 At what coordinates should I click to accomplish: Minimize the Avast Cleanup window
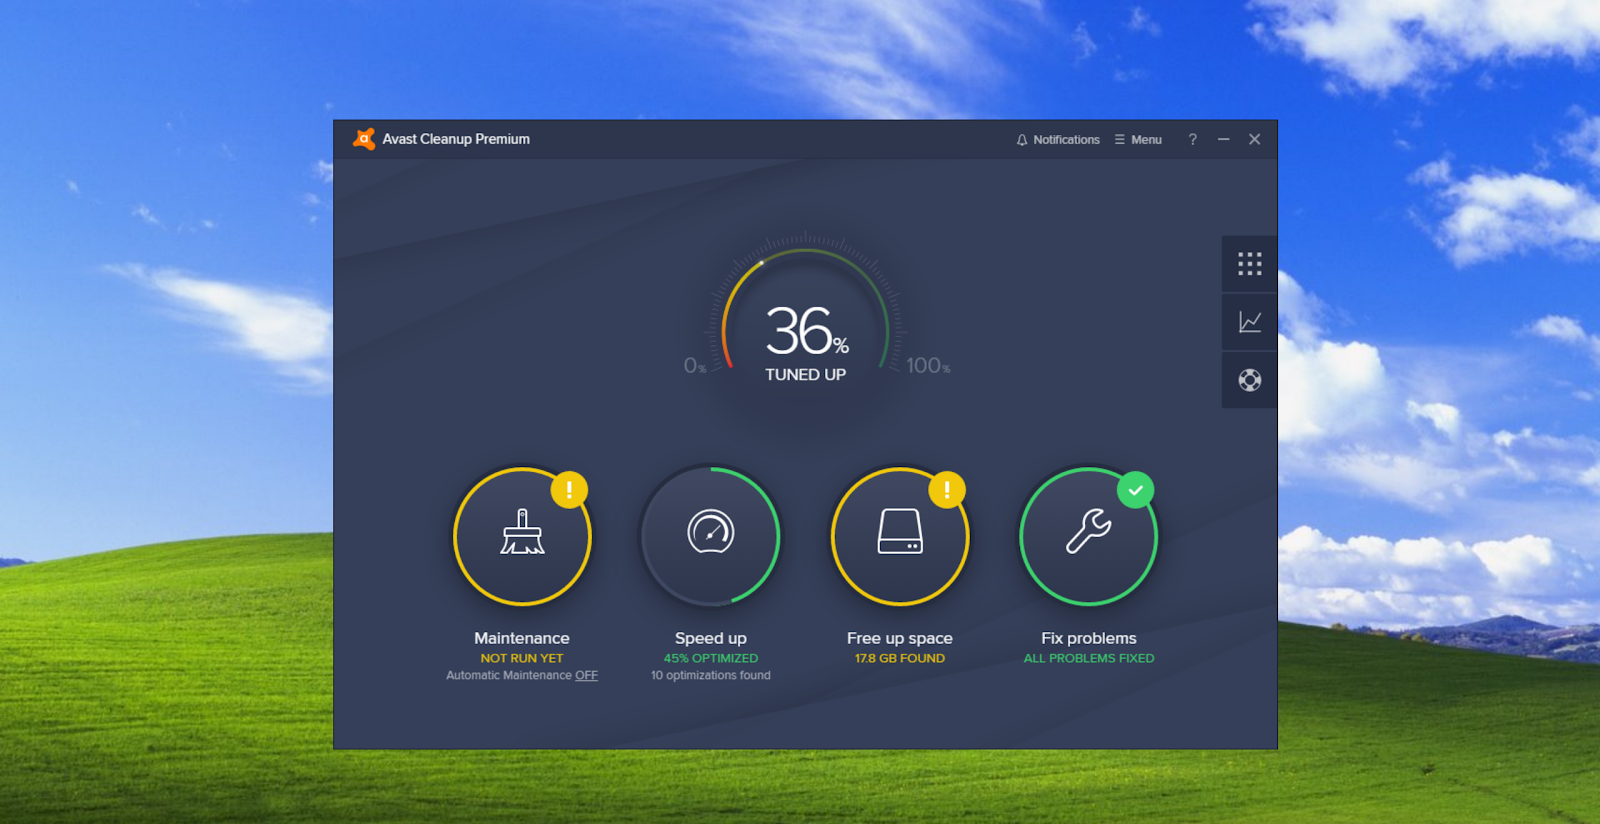pyautogui.click(x=1223, y=139)
